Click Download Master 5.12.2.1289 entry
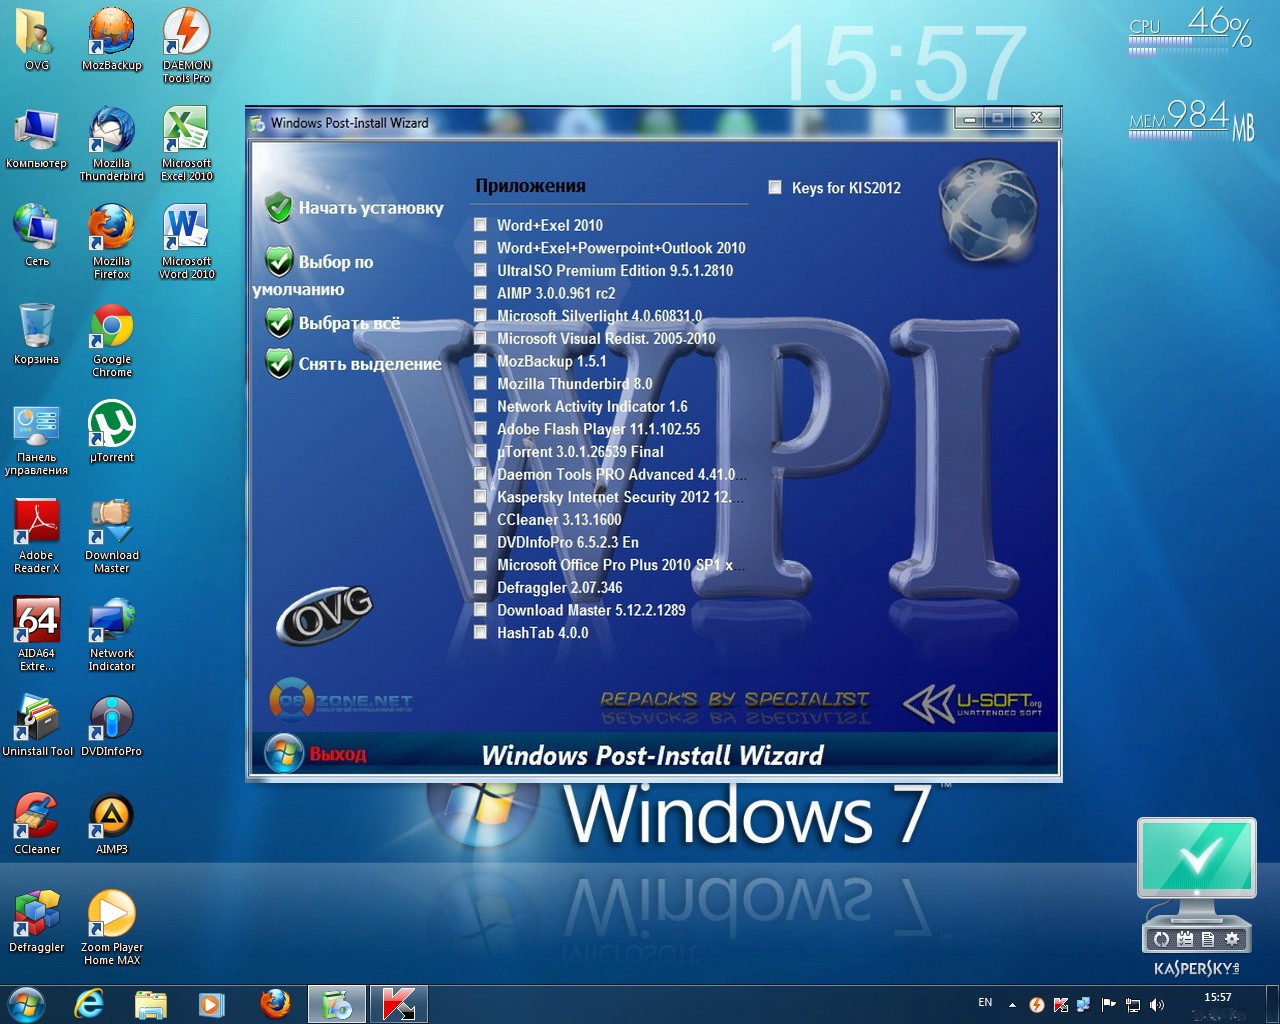 591,610
